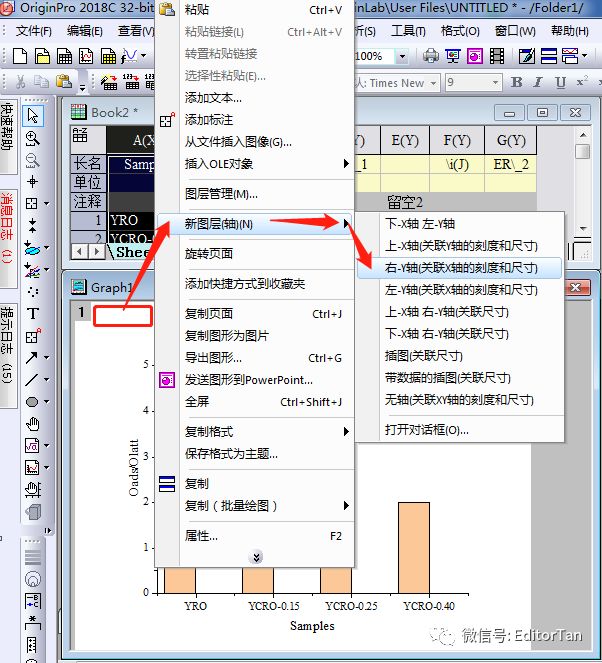602x663 pixels.
Task: Open the 格式(O) menu
Action: click(460, 31)
